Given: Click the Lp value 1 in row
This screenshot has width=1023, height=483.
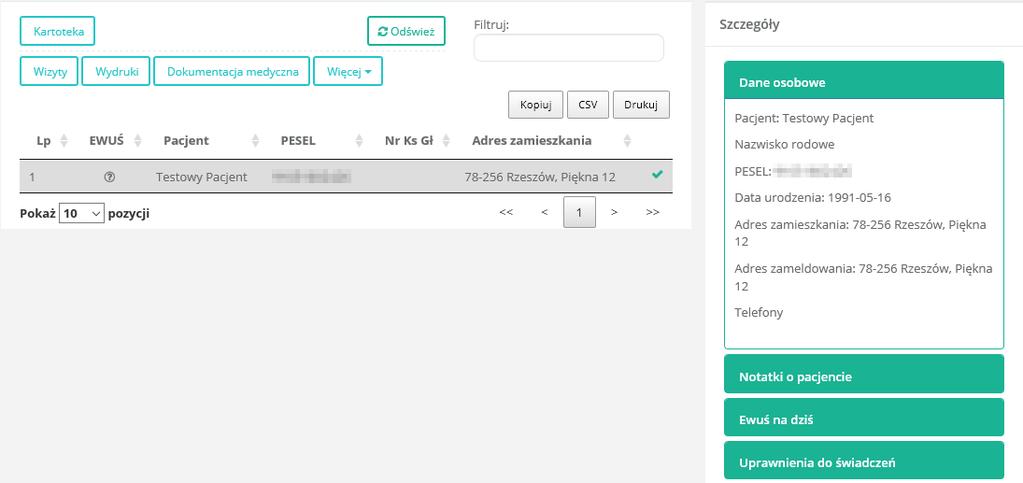Looking at the screenshot, I should point(32,177).
